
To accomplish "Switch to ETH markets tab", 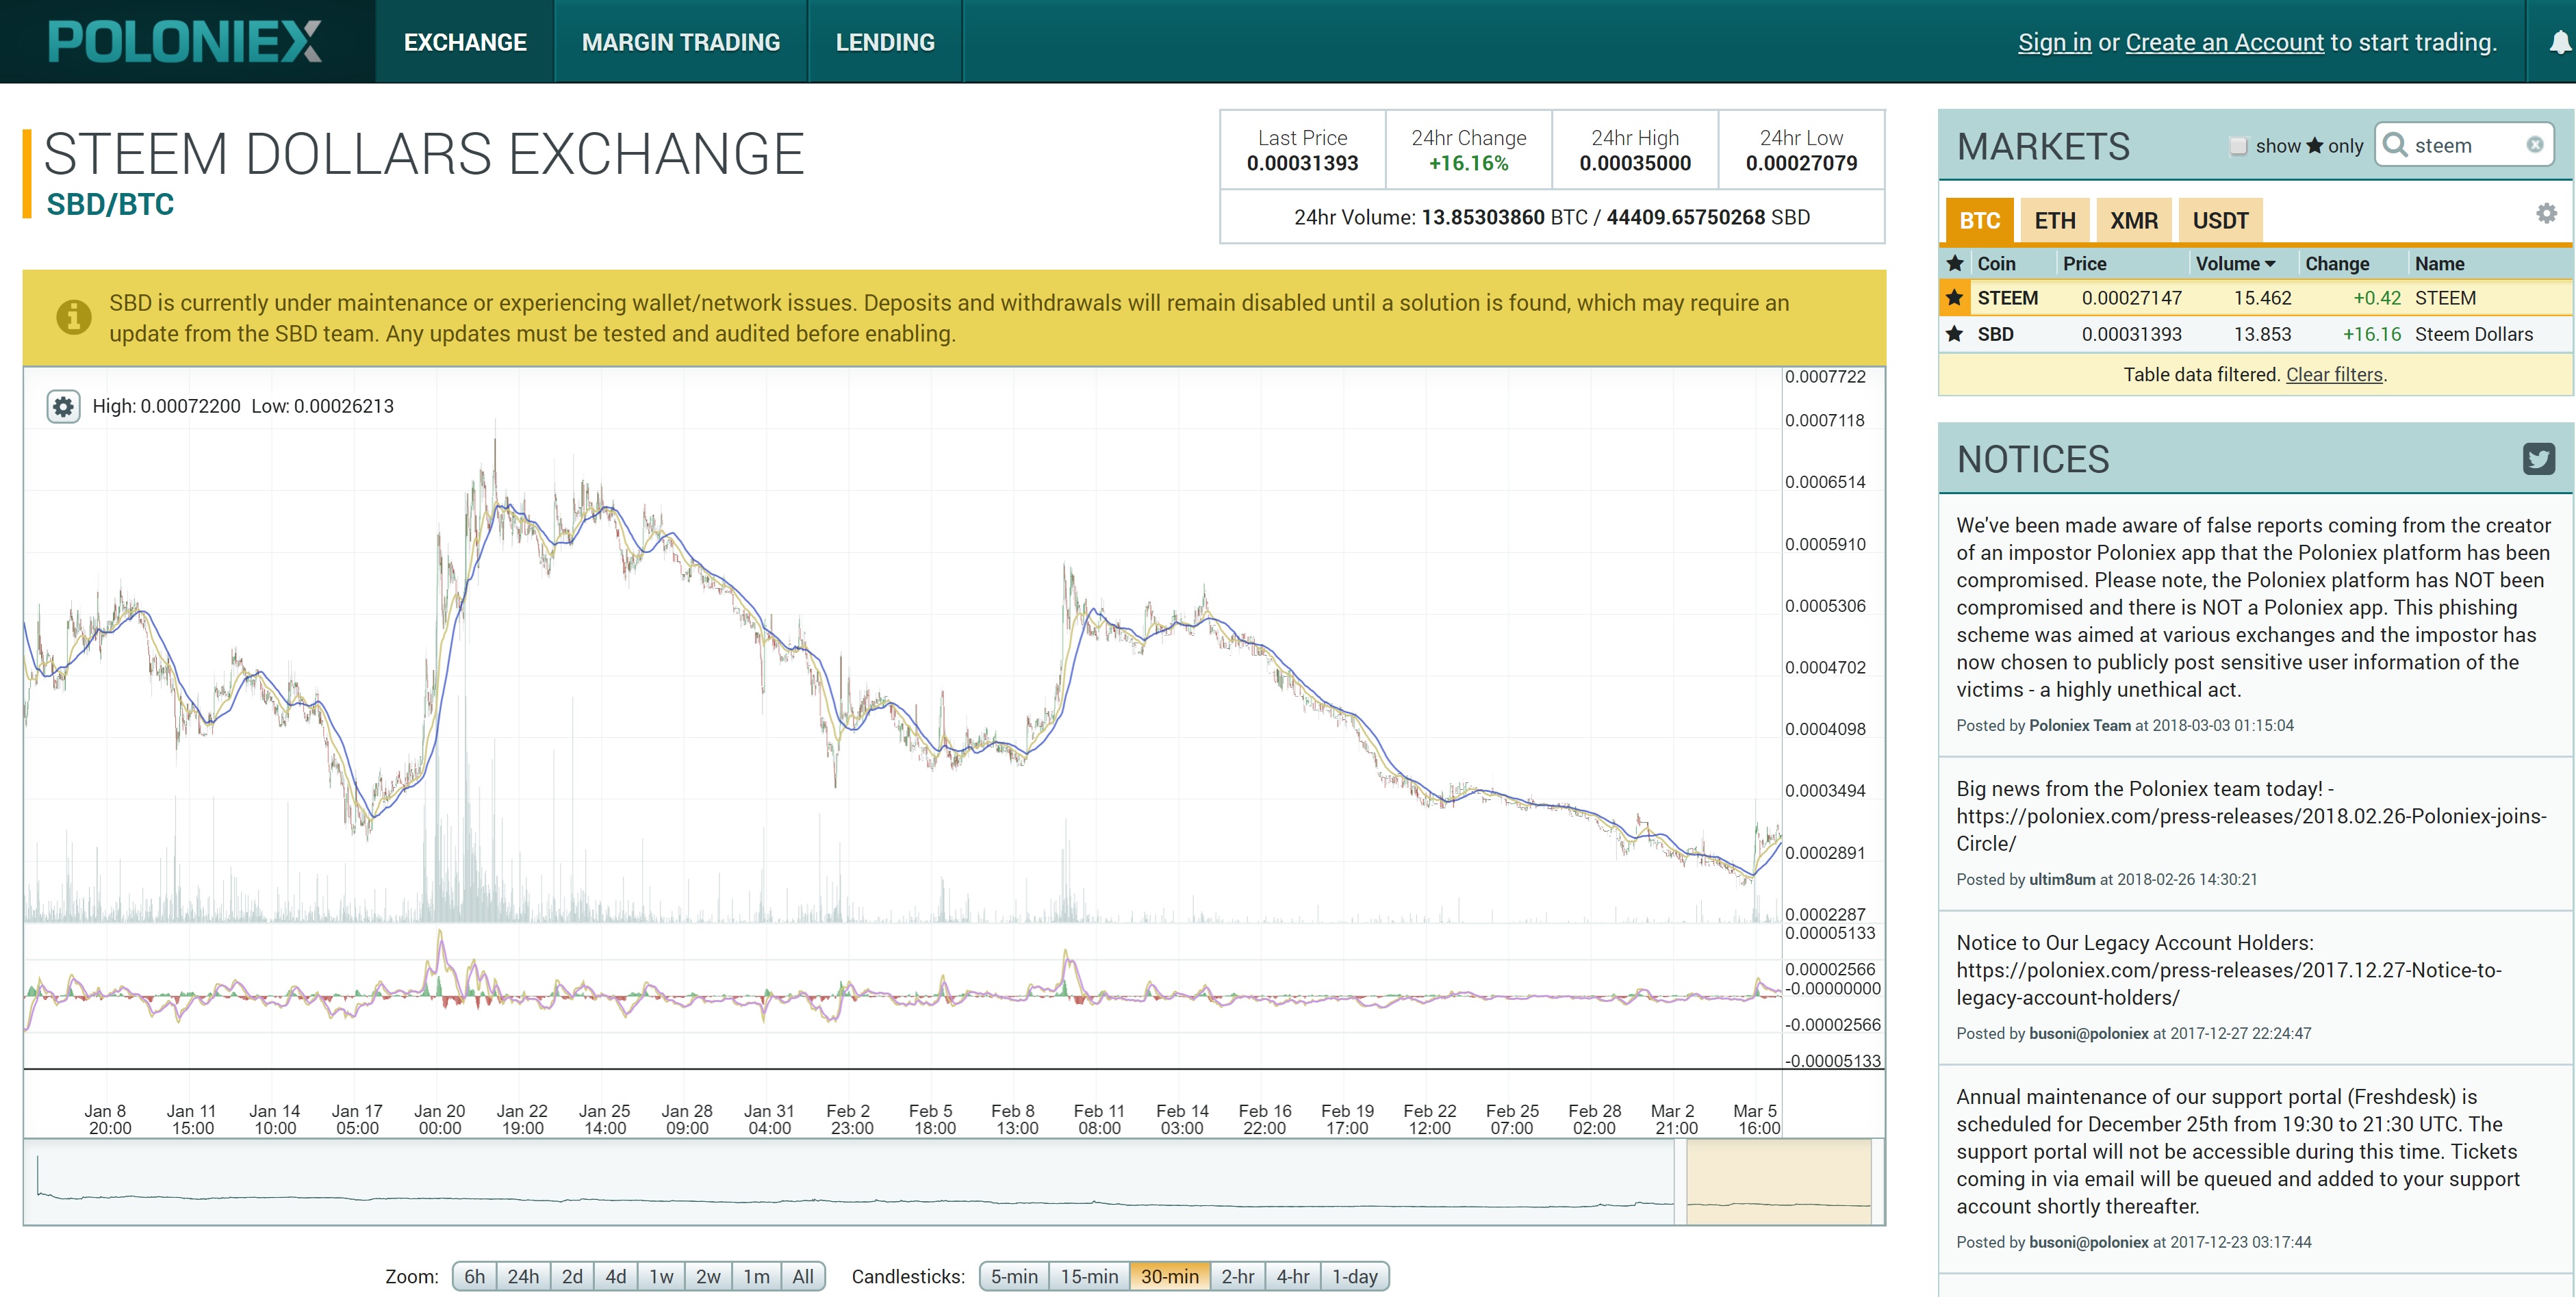I will [x=2055, y=220].
